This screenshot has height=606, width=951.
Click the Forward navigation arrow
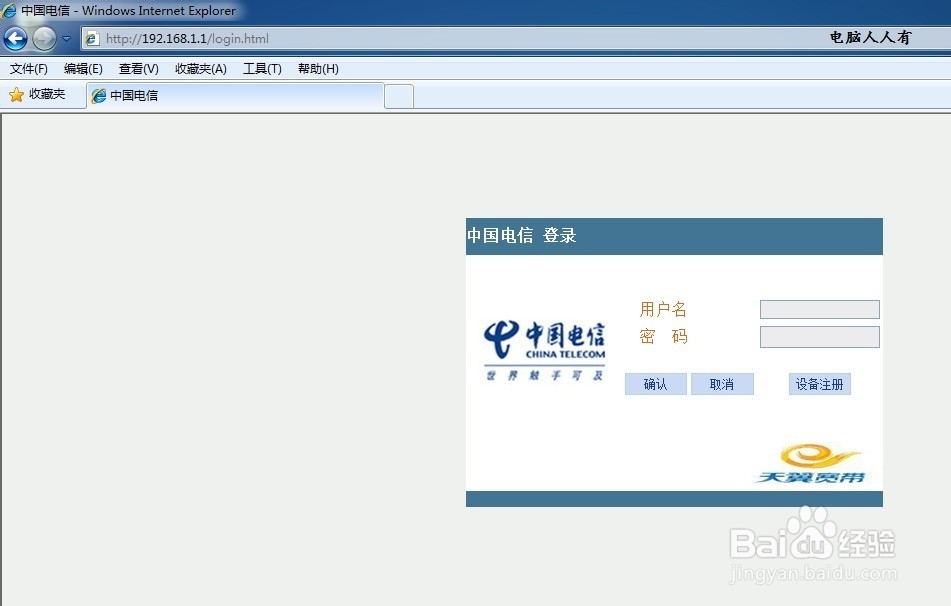[42, 39]
